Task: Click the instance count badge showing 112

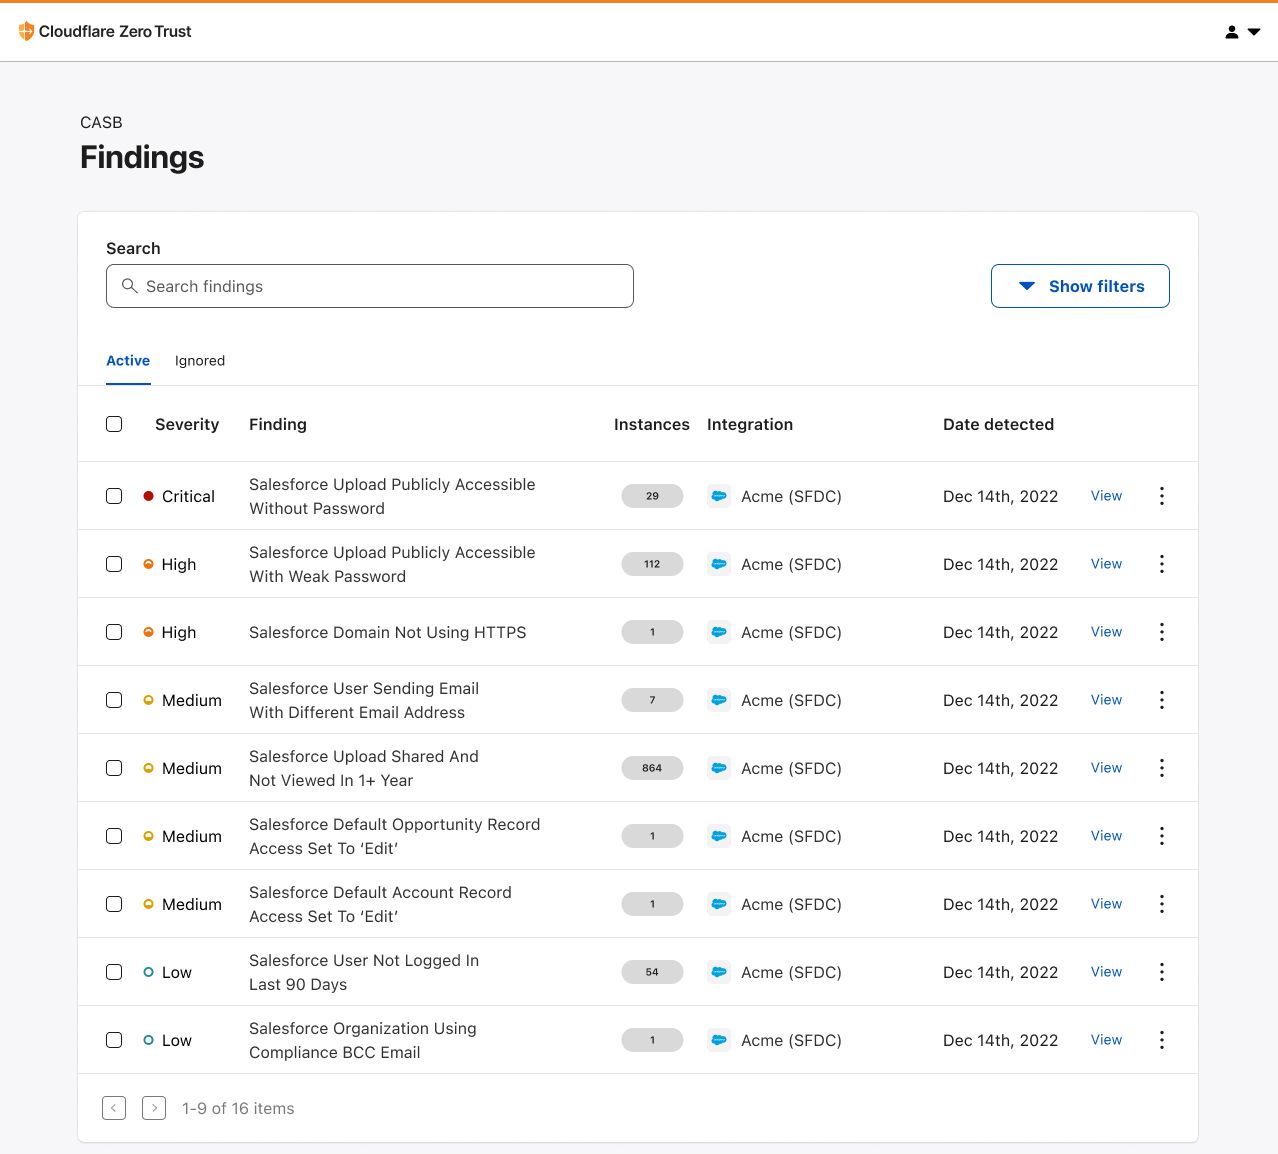Action: coord(652,564)
